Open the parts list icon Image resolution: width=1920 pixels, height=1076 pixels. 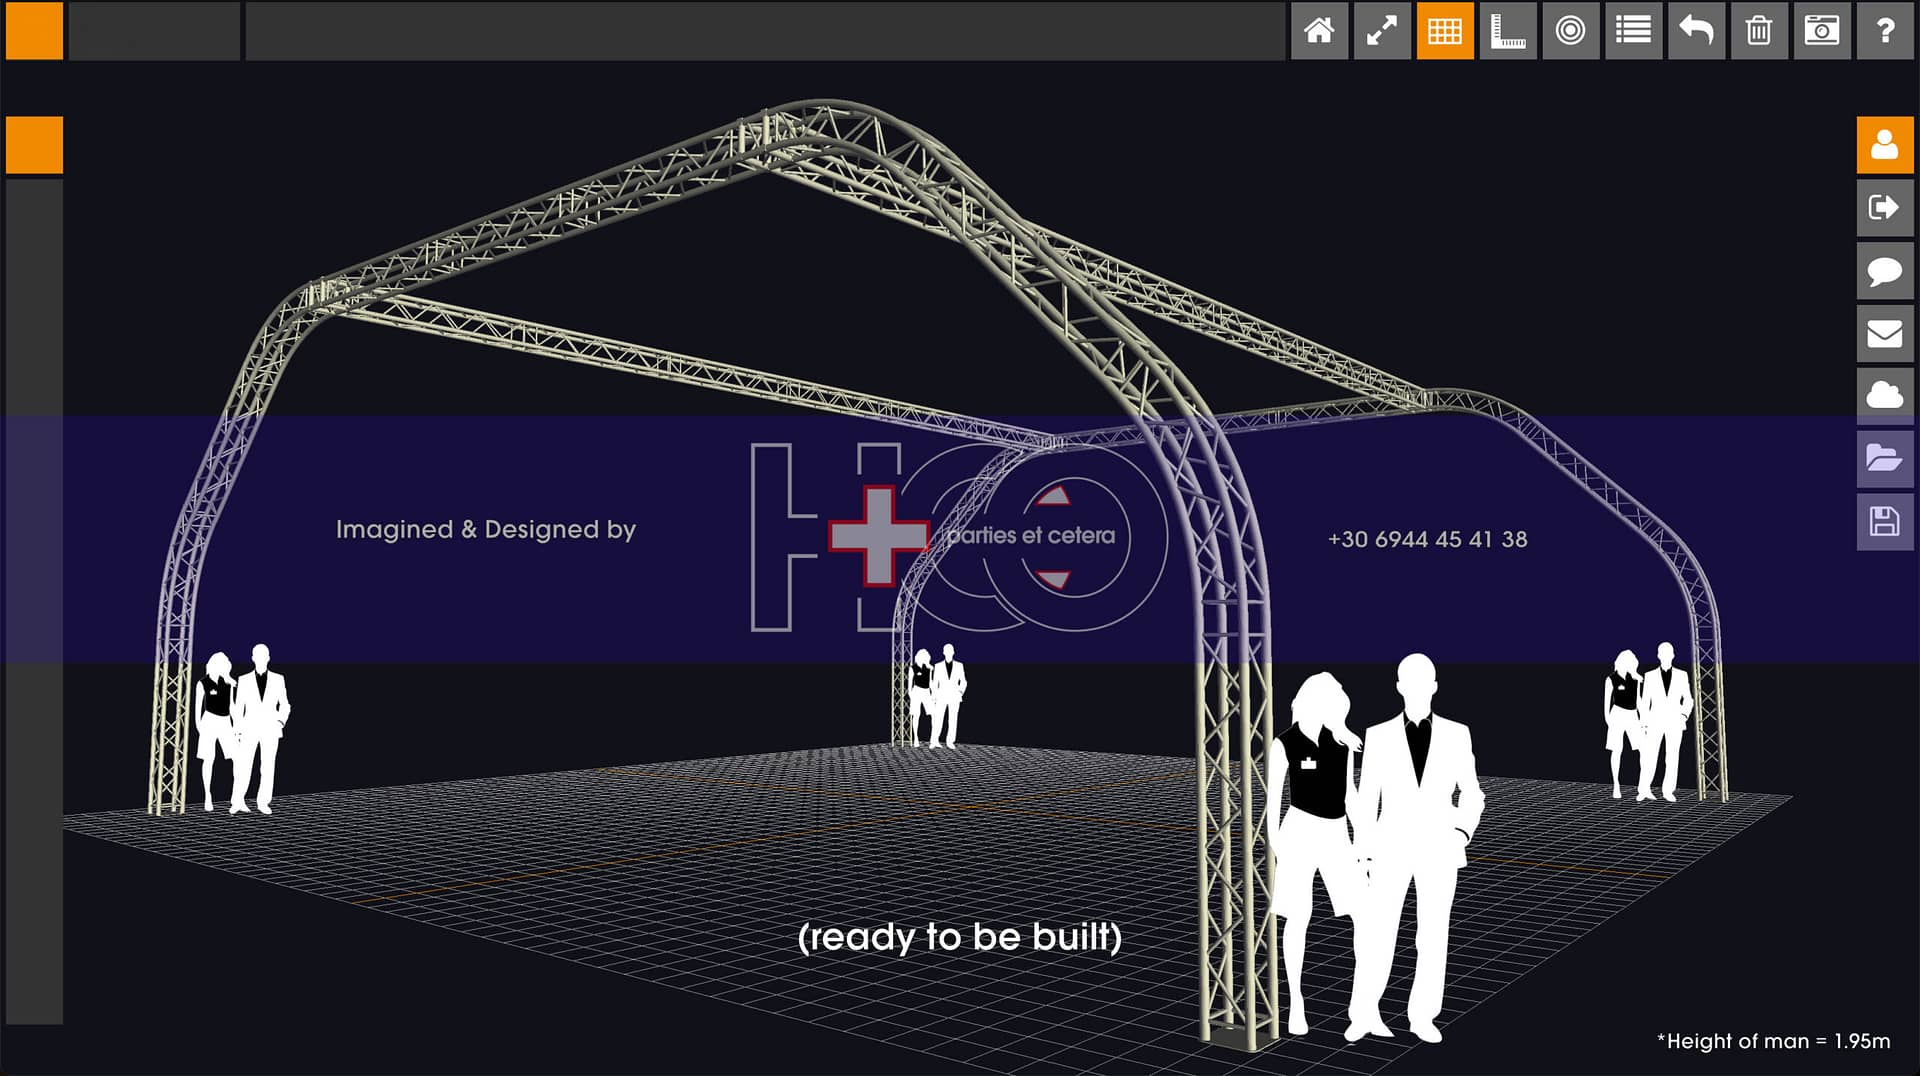1634,31
